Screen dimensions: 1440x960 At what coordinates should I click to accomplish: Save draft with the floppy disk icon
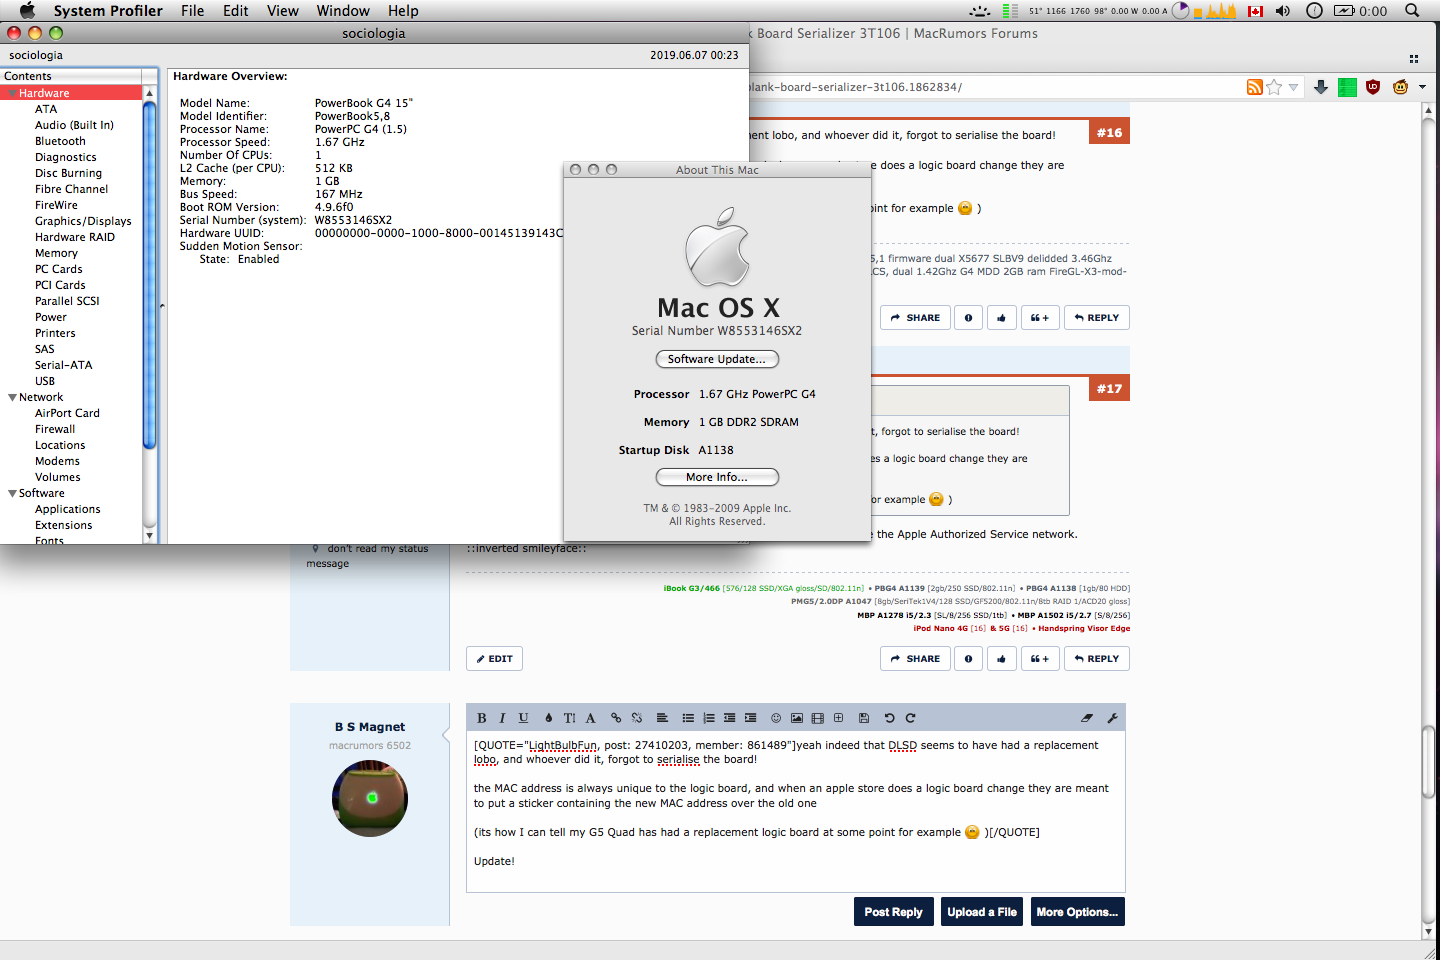[x=864, y=718]
